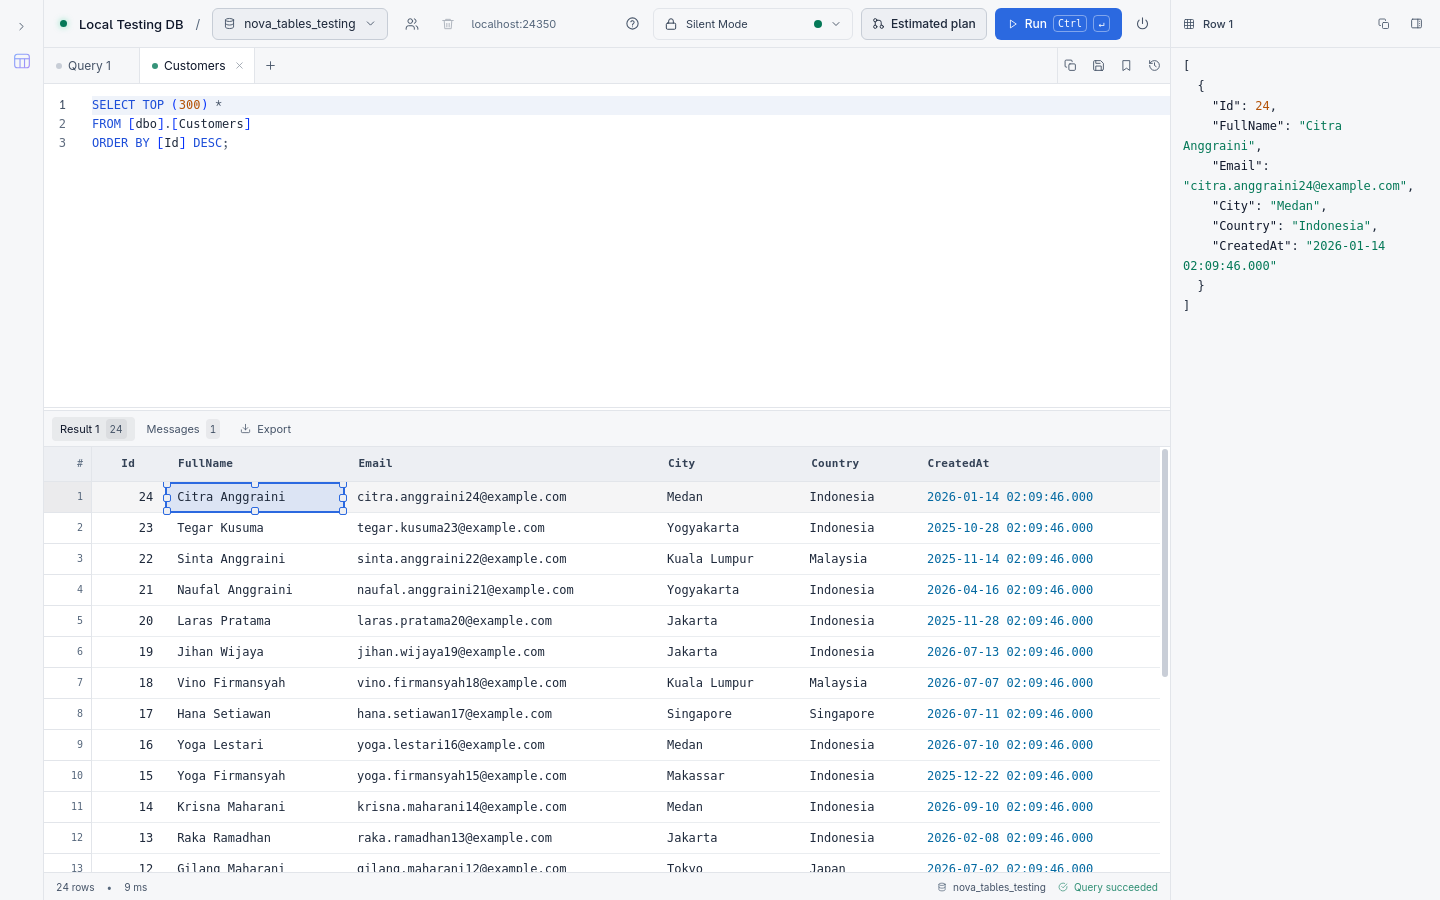The height and width of the screenshot is (900, 1440).
Task: Open the Messages tab
Action: click(x=182, y=429)
